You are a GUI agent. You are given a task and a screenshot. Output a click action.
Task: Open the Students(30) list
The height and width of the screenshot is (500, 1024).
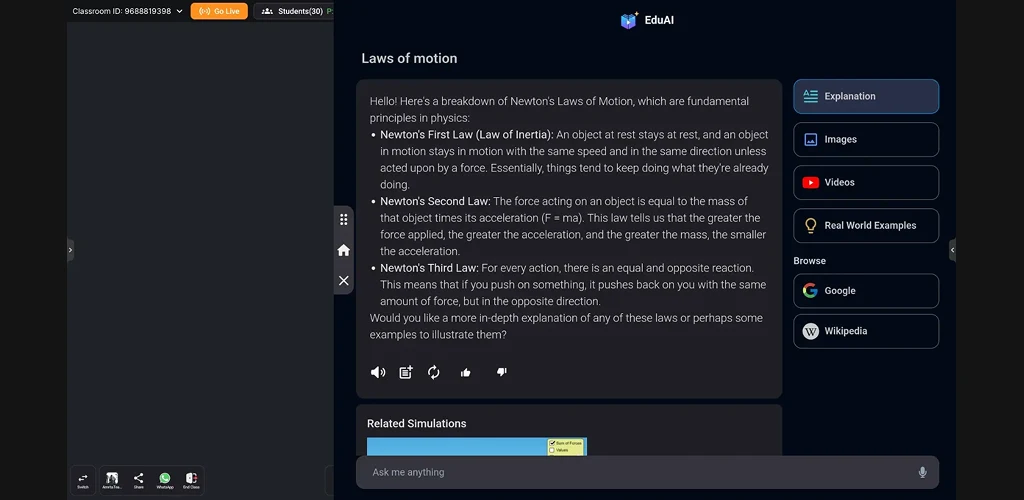294,11
